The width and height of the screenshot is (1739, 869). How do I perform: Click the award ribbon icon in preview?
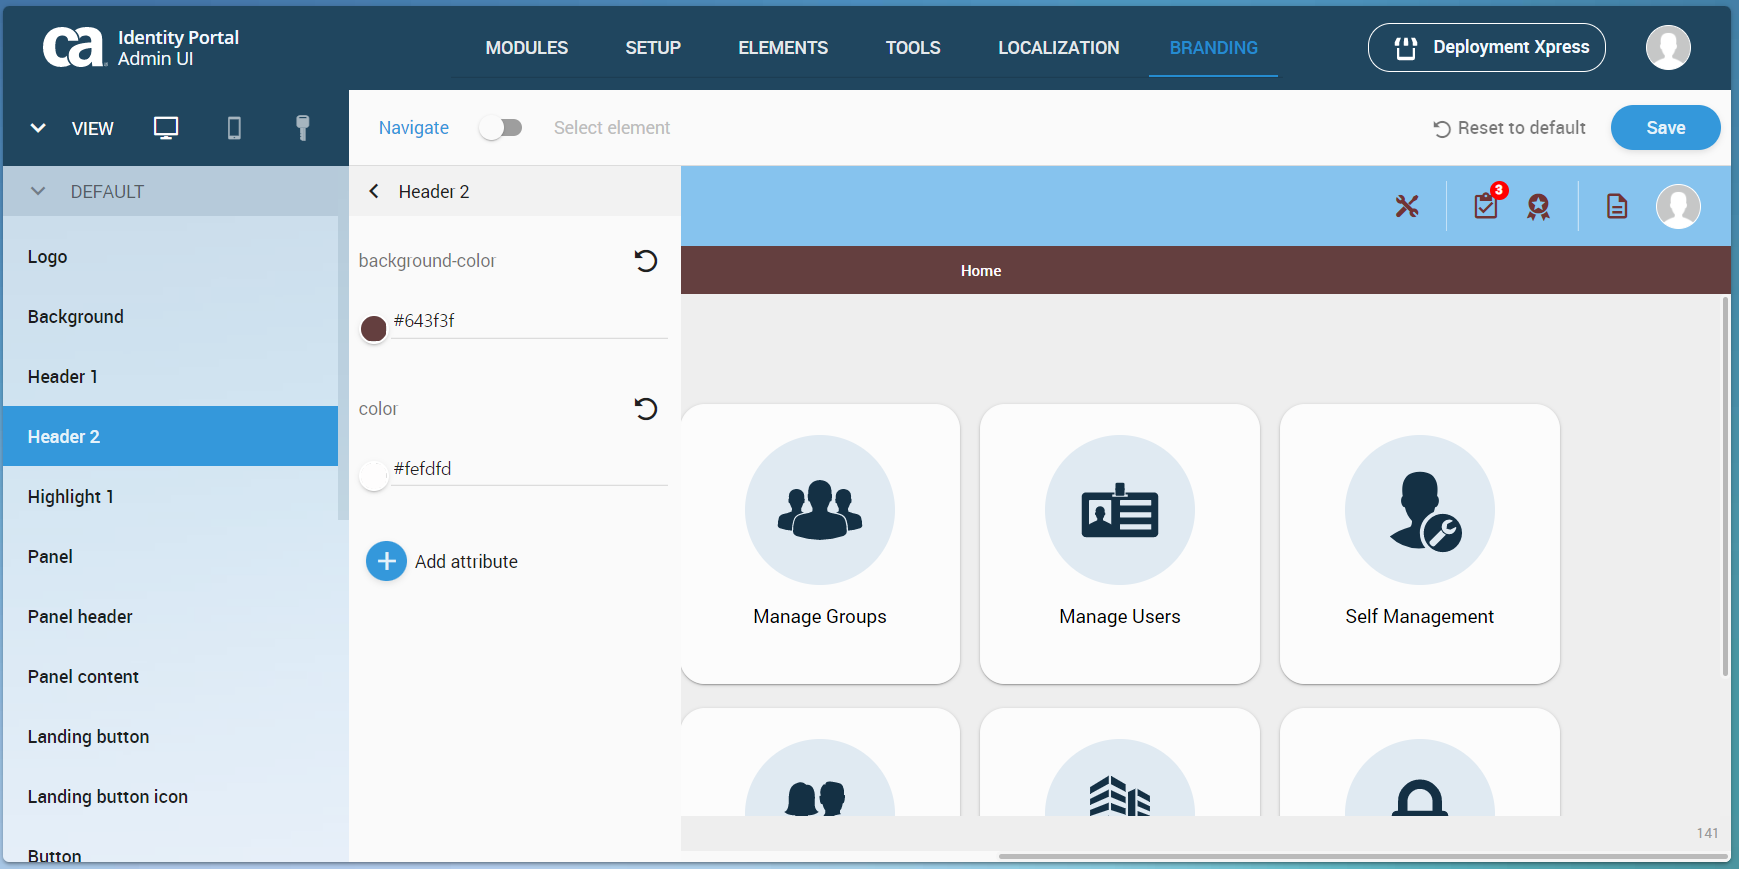(x=1538, y=207)
